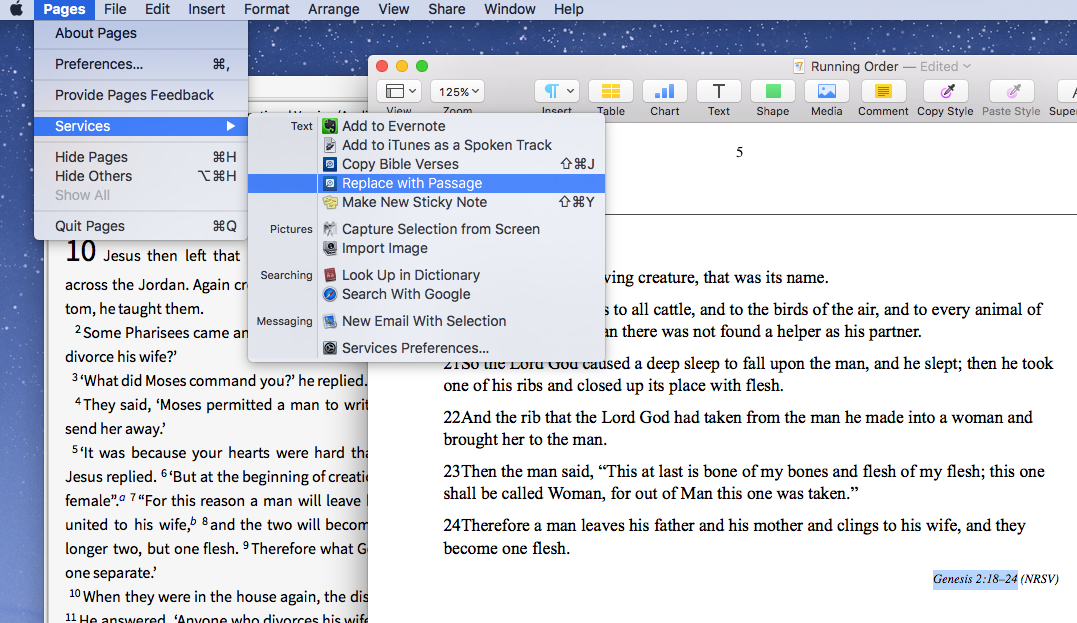Open the View menu in menu bar

click(394, 9)
